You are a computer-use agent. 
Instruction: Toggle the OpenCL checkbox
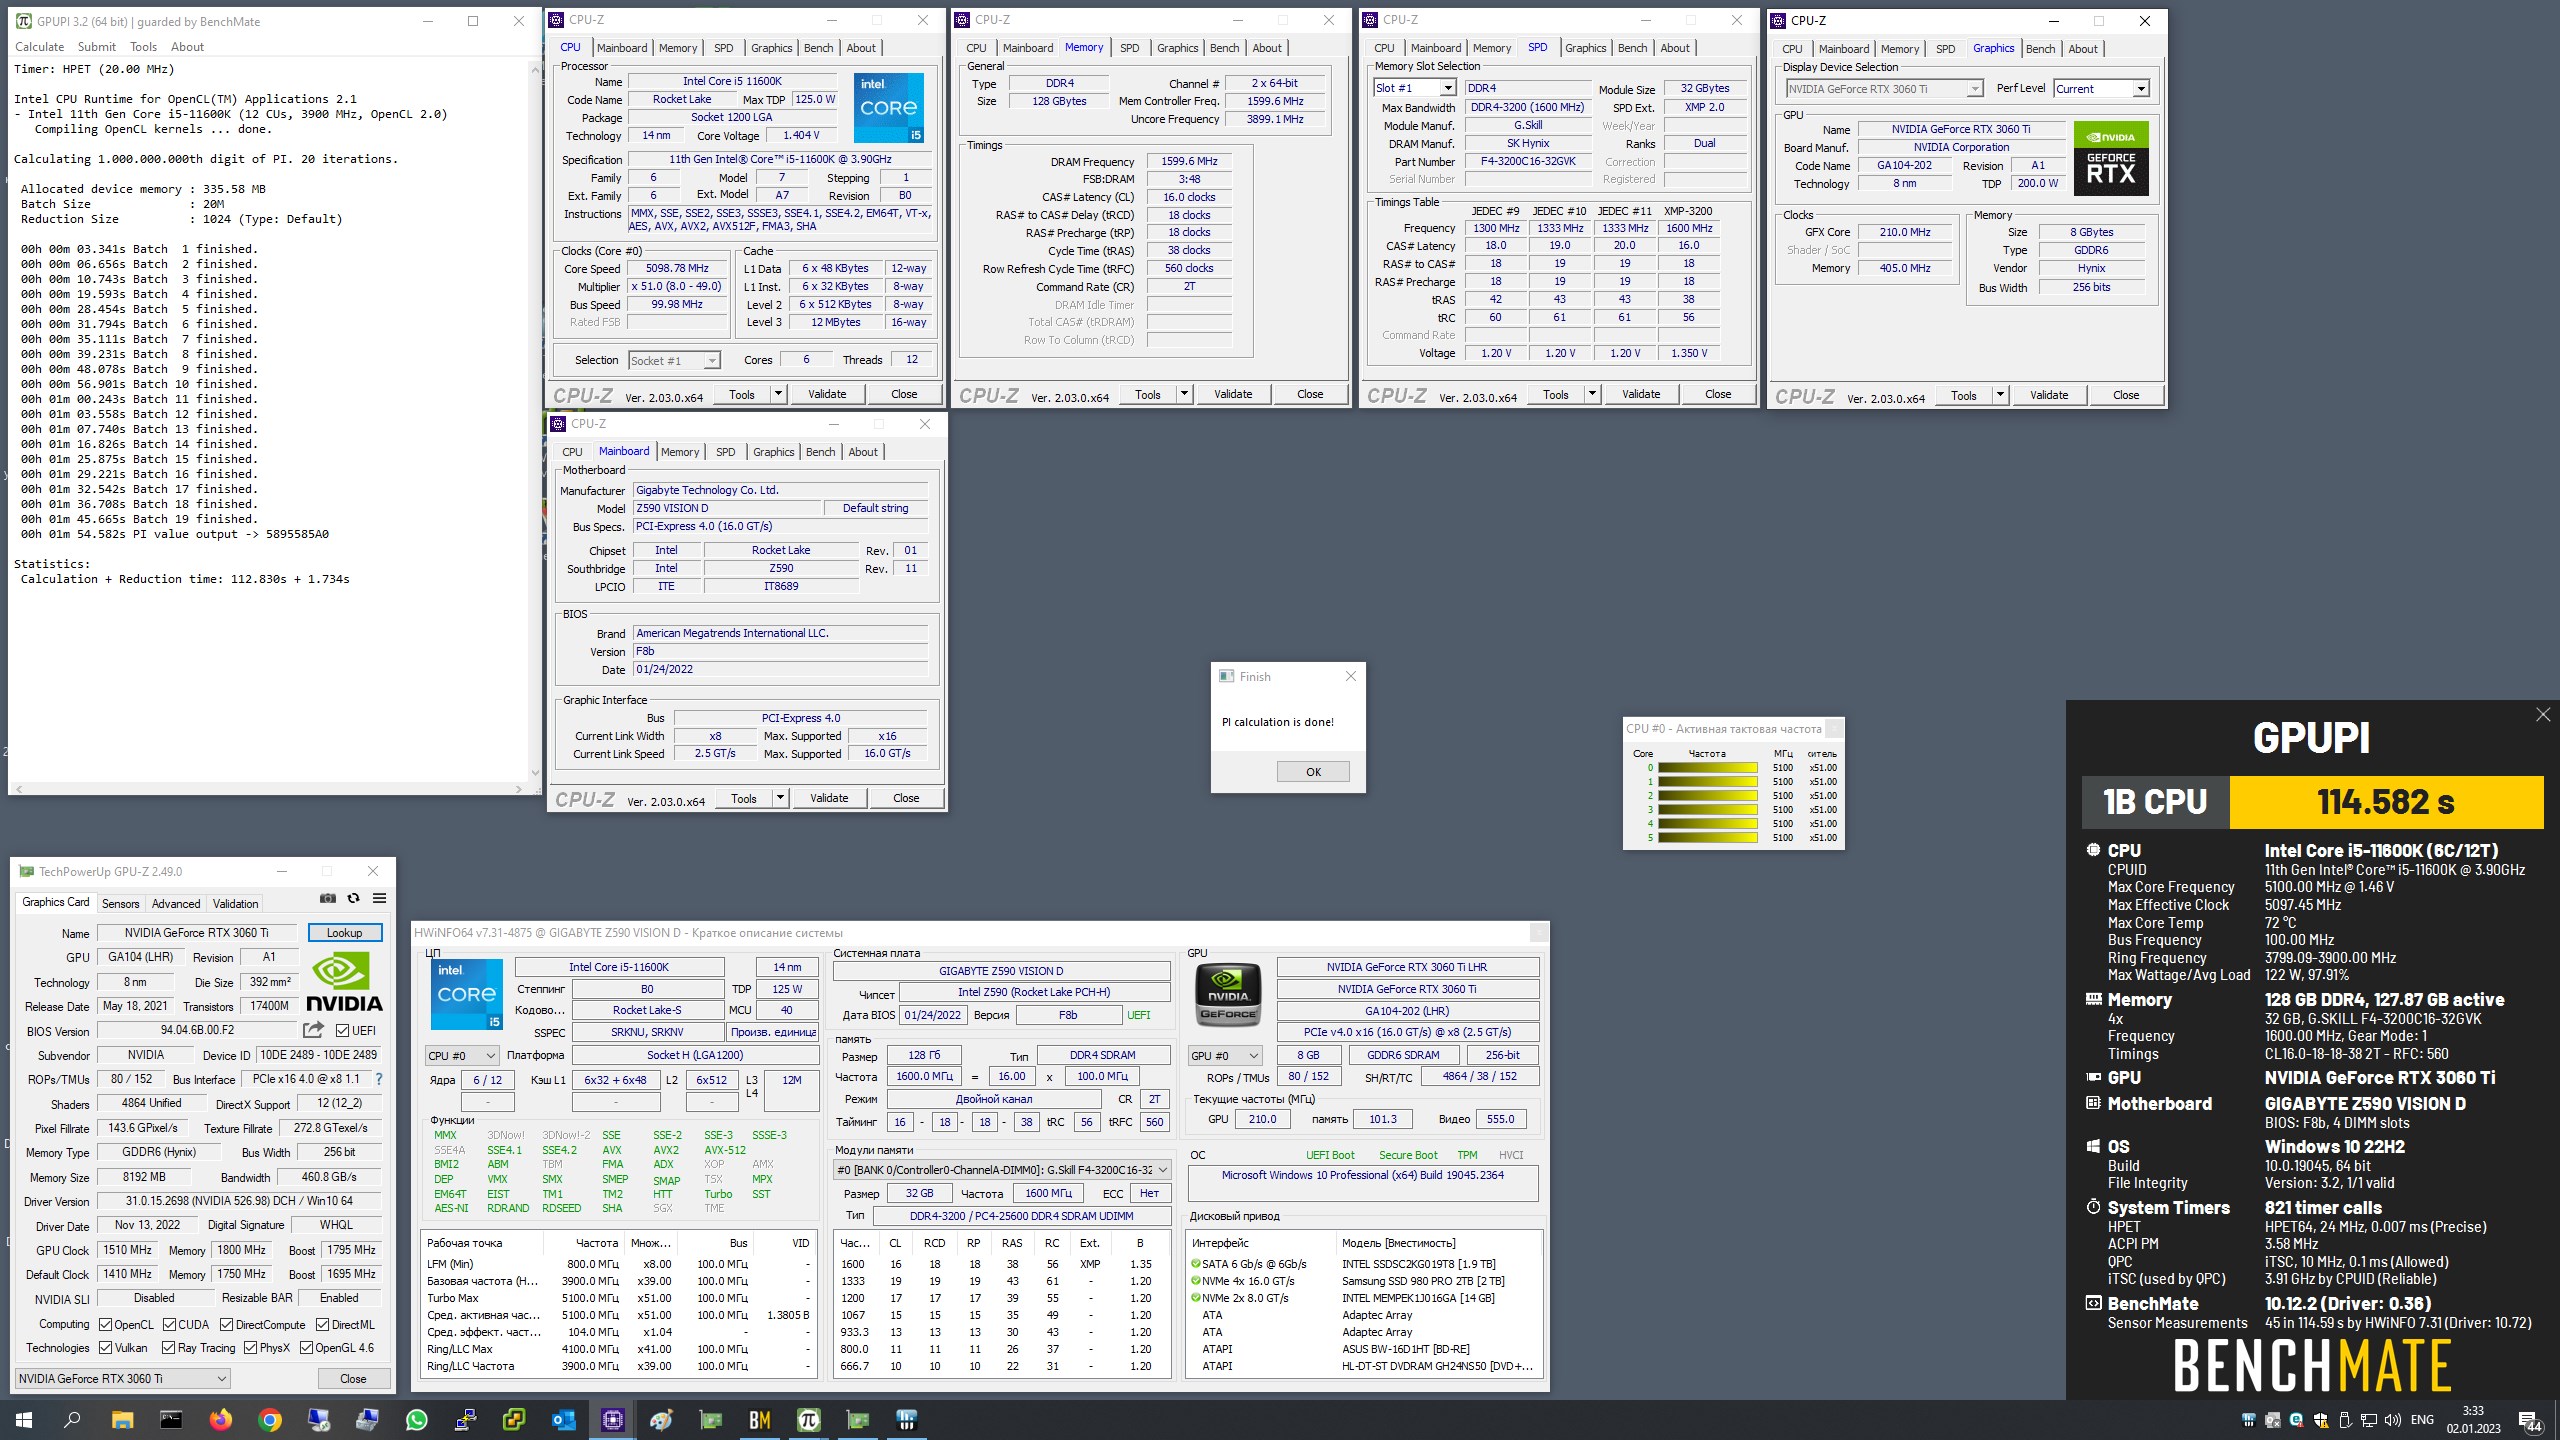(x=105, y=1325)
